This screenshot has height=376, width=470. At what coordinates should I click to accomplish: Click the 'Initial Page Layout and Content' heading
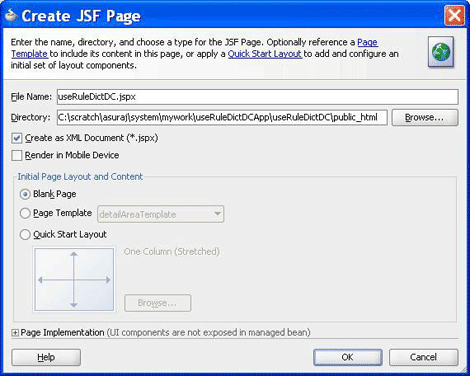point(80,177)
